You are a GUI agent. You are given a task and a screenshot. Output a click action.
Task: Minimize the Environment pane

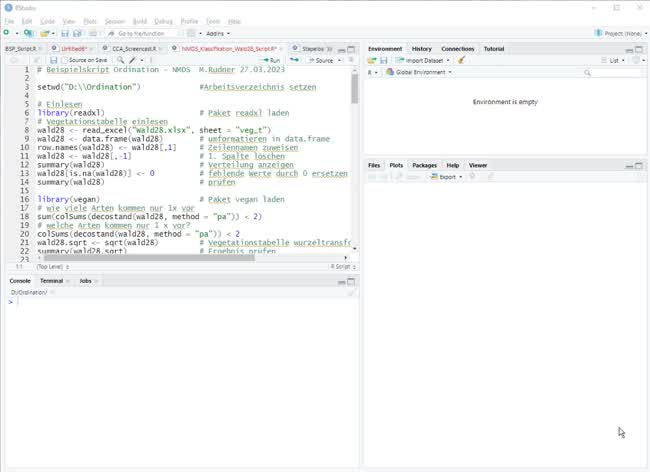629,50
